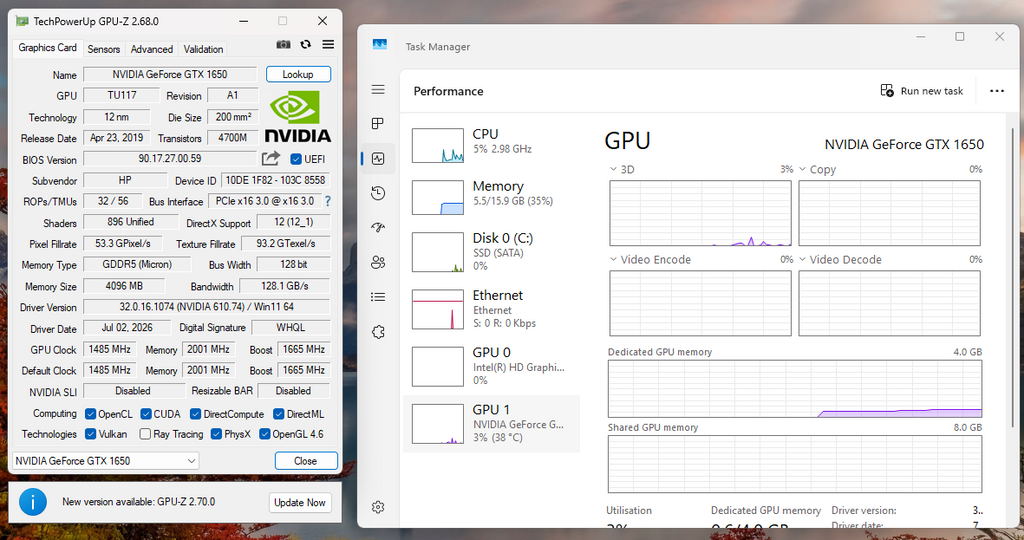Open the Services page icon in sidebar
Viewport: 1024px width, 540px height.
pyautogui.click(x=378, y=332)
